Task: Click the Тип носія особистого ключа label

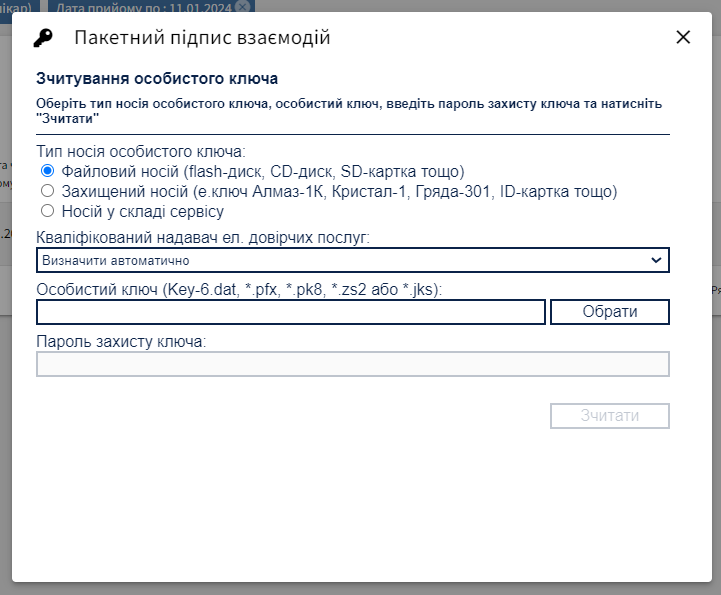Action: (x=140, y=152)
